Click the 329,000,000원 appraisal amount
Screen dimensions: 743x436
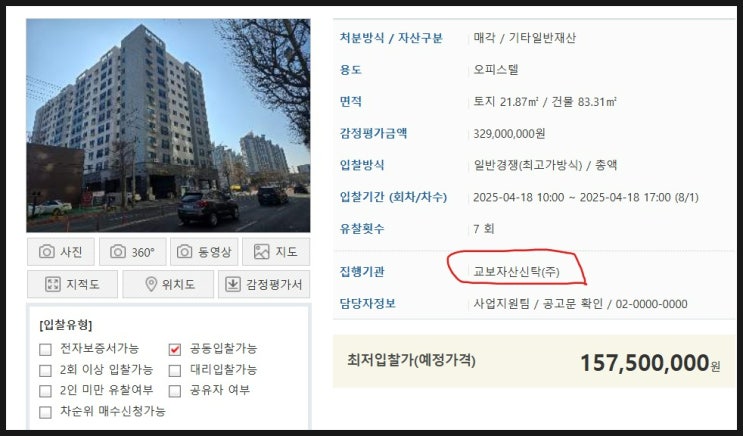[509, 134]
